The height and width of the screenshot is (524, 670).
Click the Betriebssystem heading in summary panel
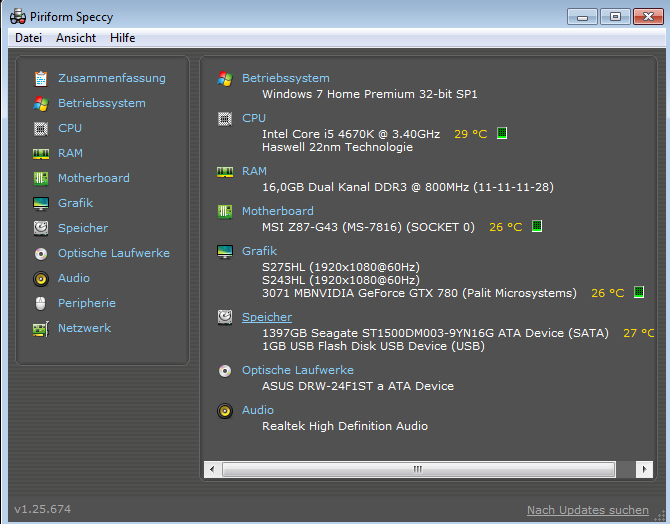pos(286,78)
